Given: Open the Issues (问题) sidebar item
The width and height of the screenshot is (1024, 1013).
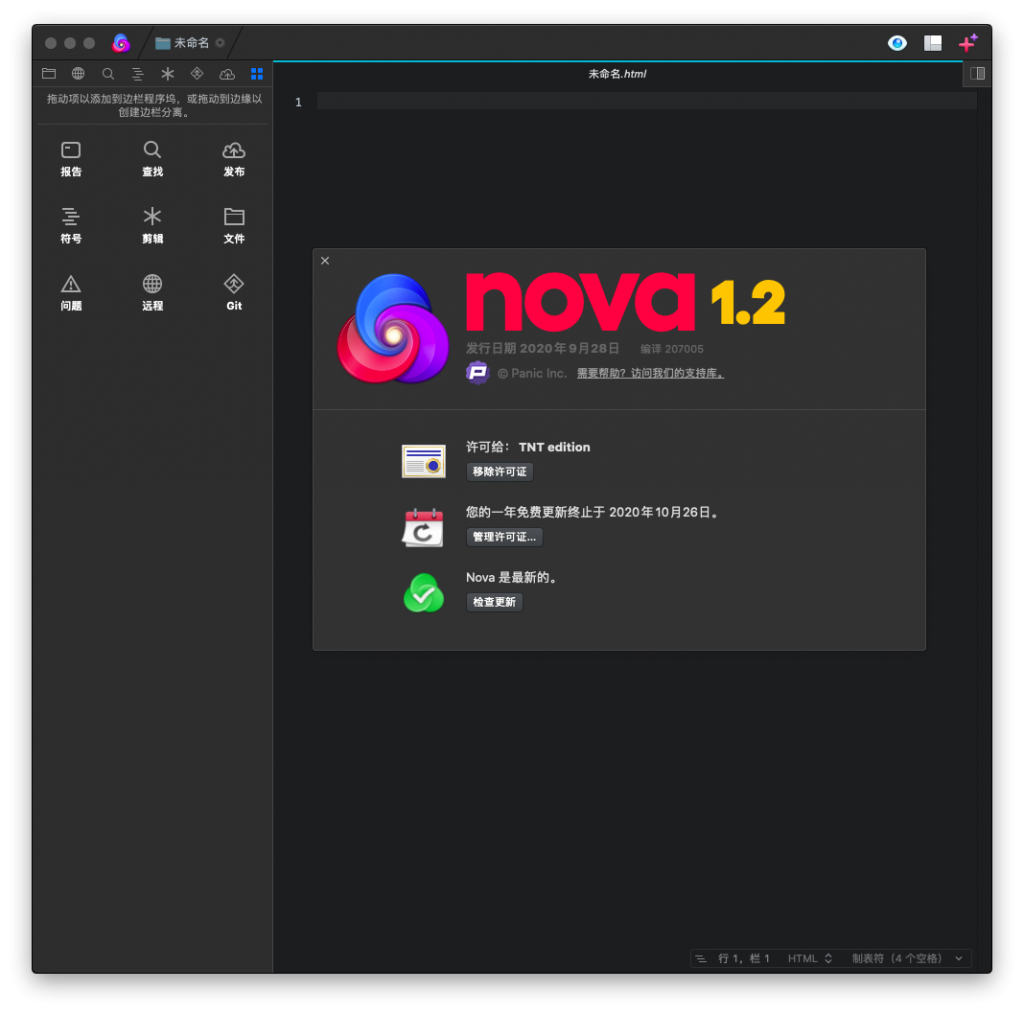Looking at the screenshot, I should [x=71, y=293].
